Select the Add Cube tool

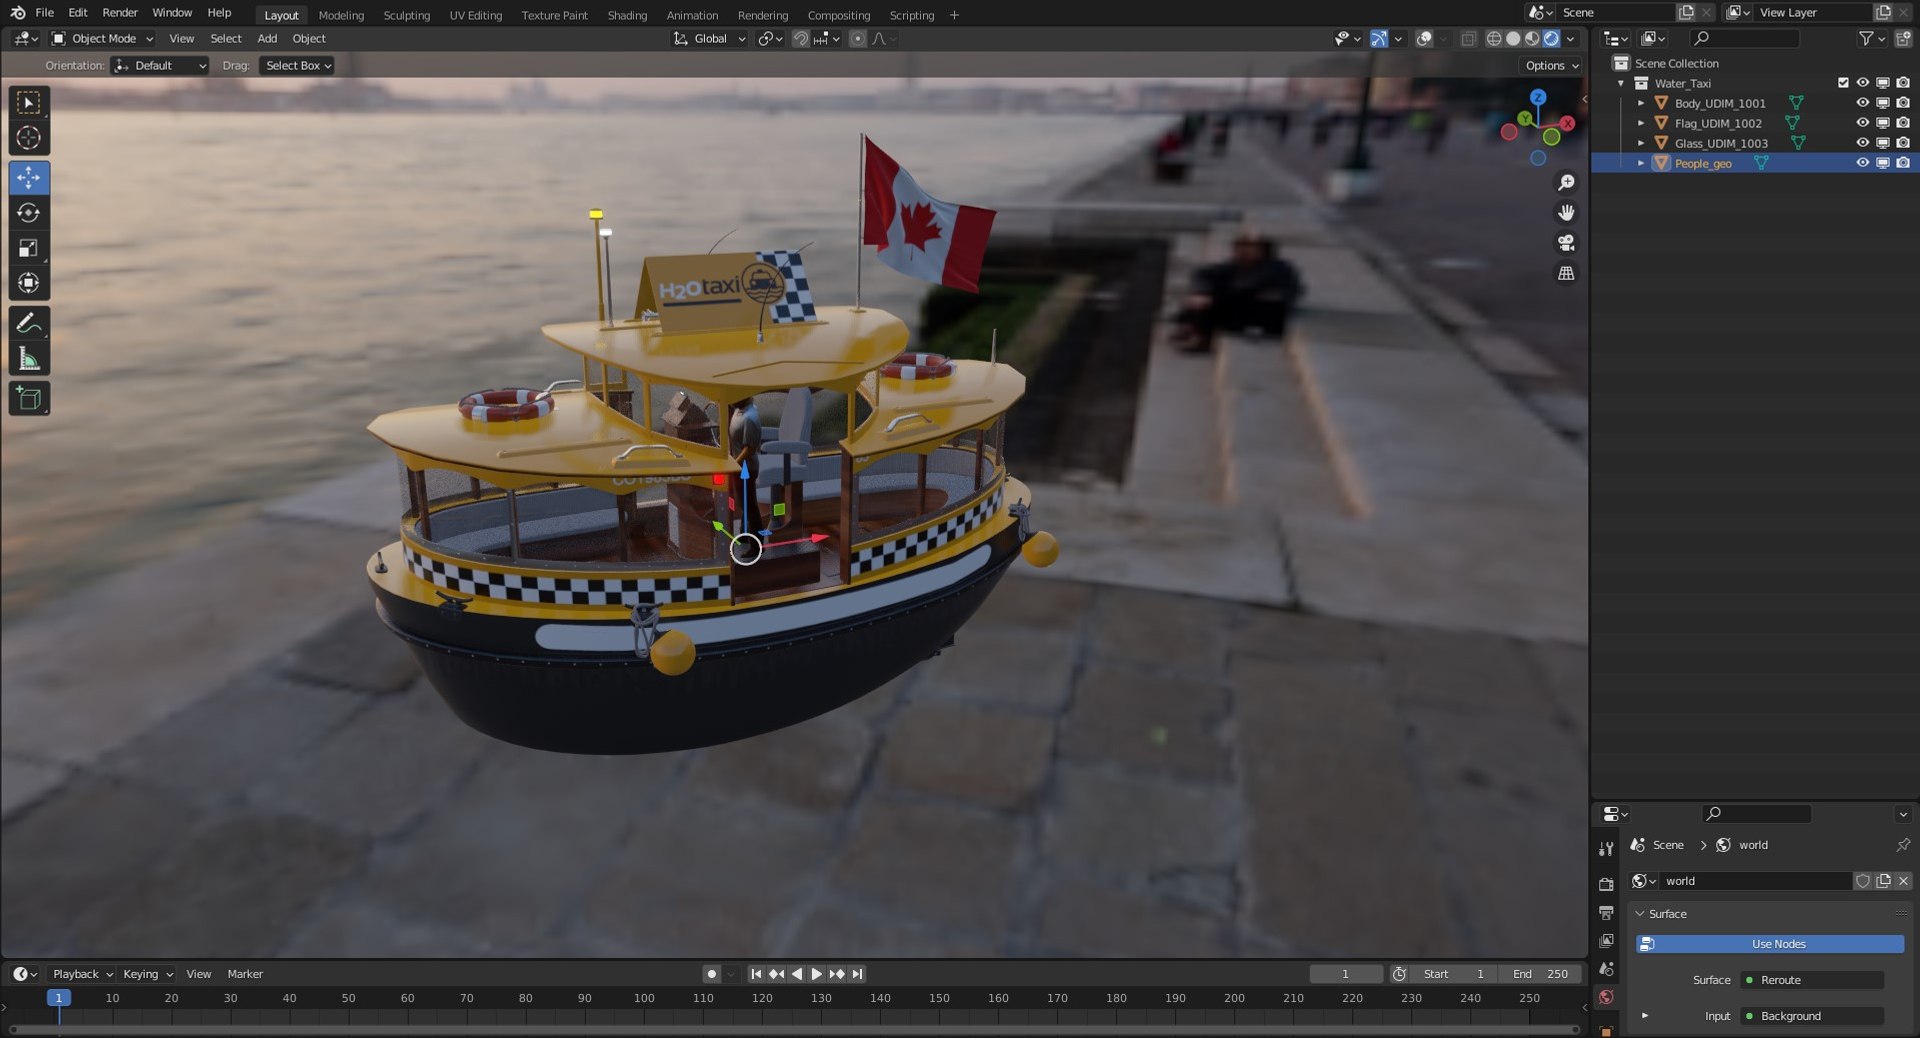29,399
